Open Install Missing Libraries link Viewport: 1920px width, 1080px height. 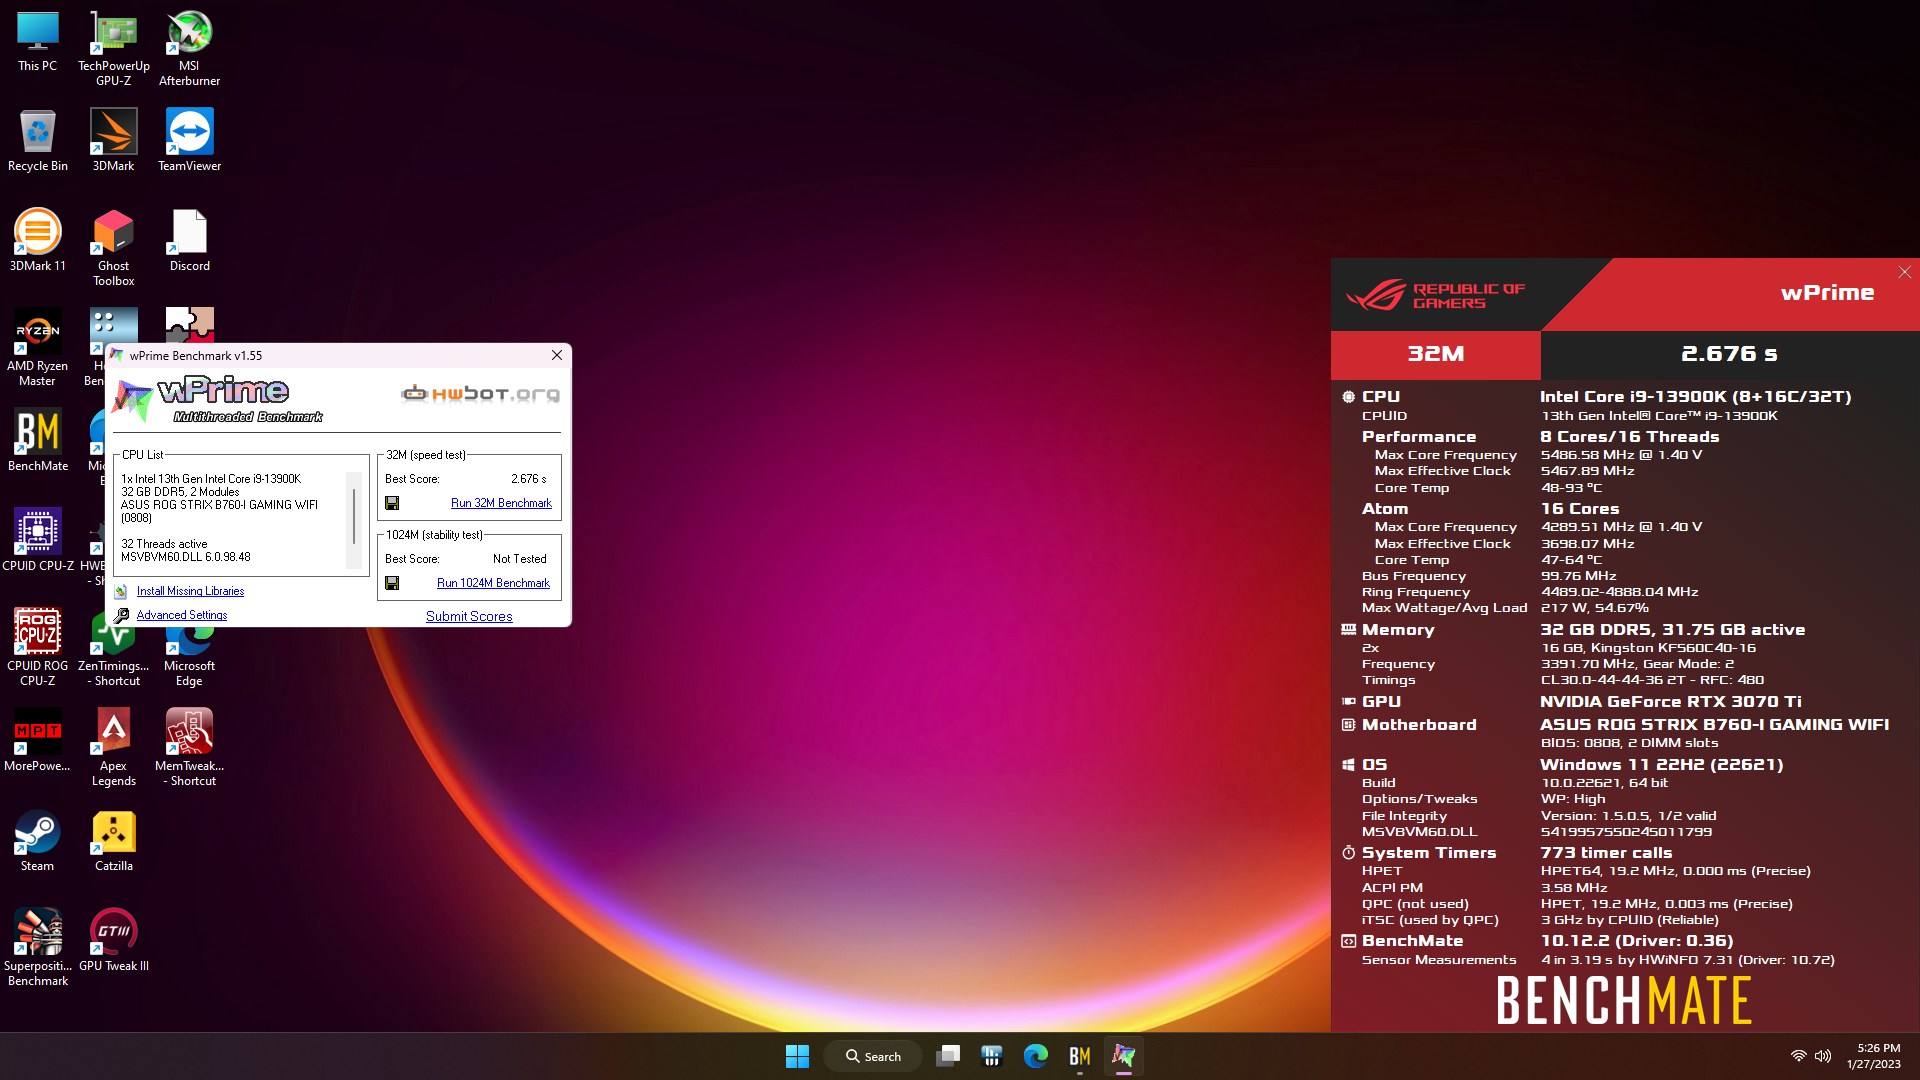190,591
